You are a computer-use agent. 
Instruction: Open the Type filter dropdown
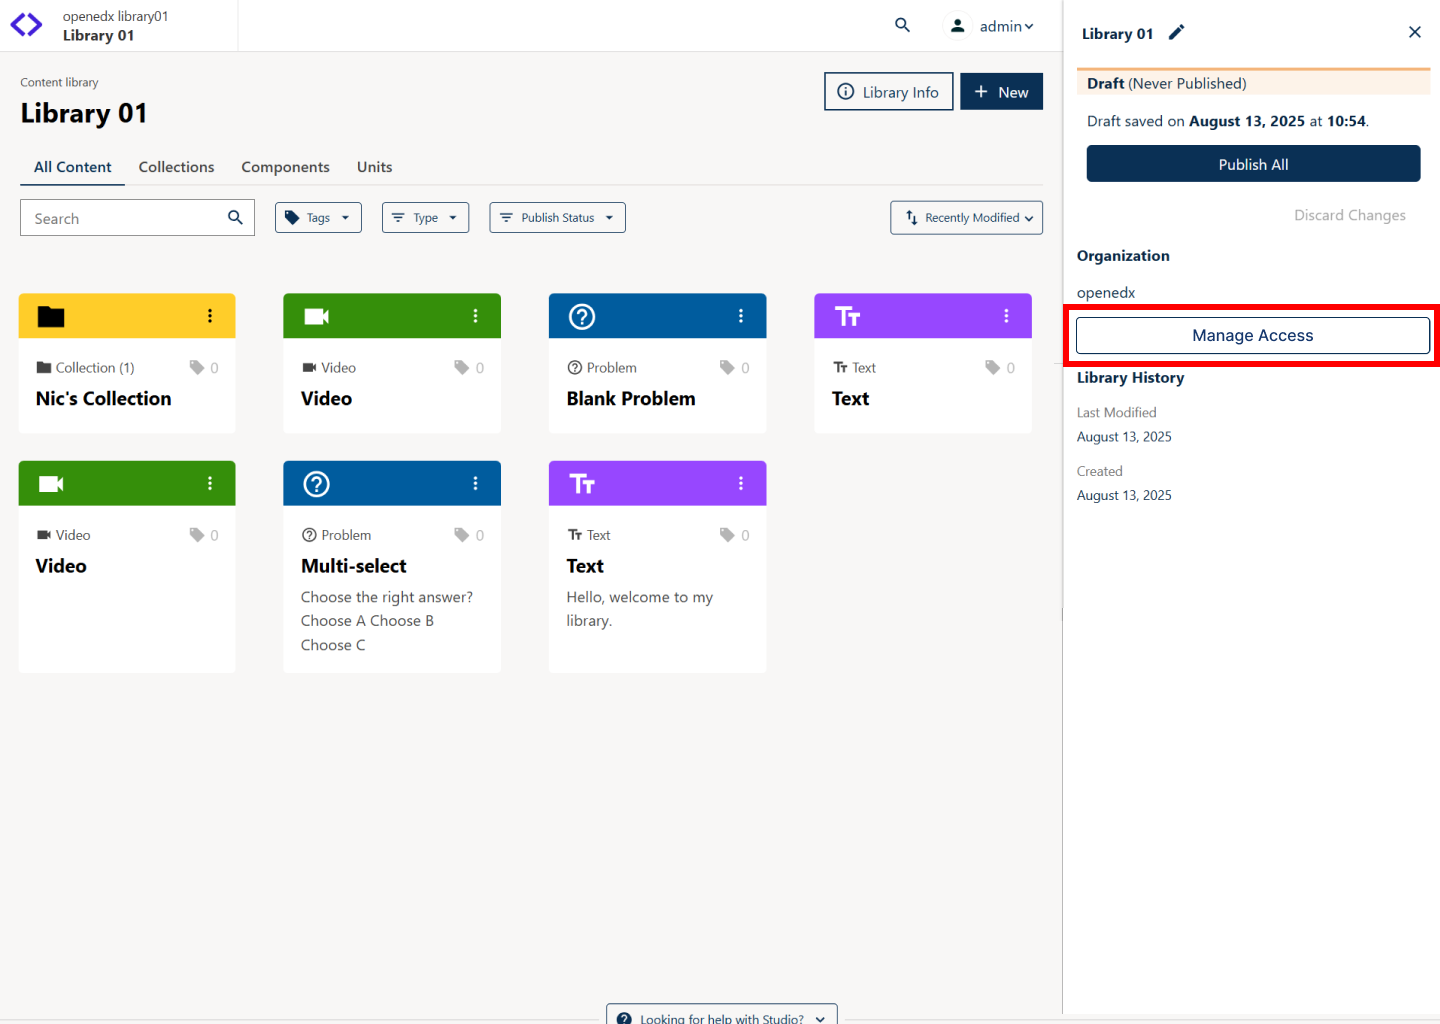click(425, 217)
